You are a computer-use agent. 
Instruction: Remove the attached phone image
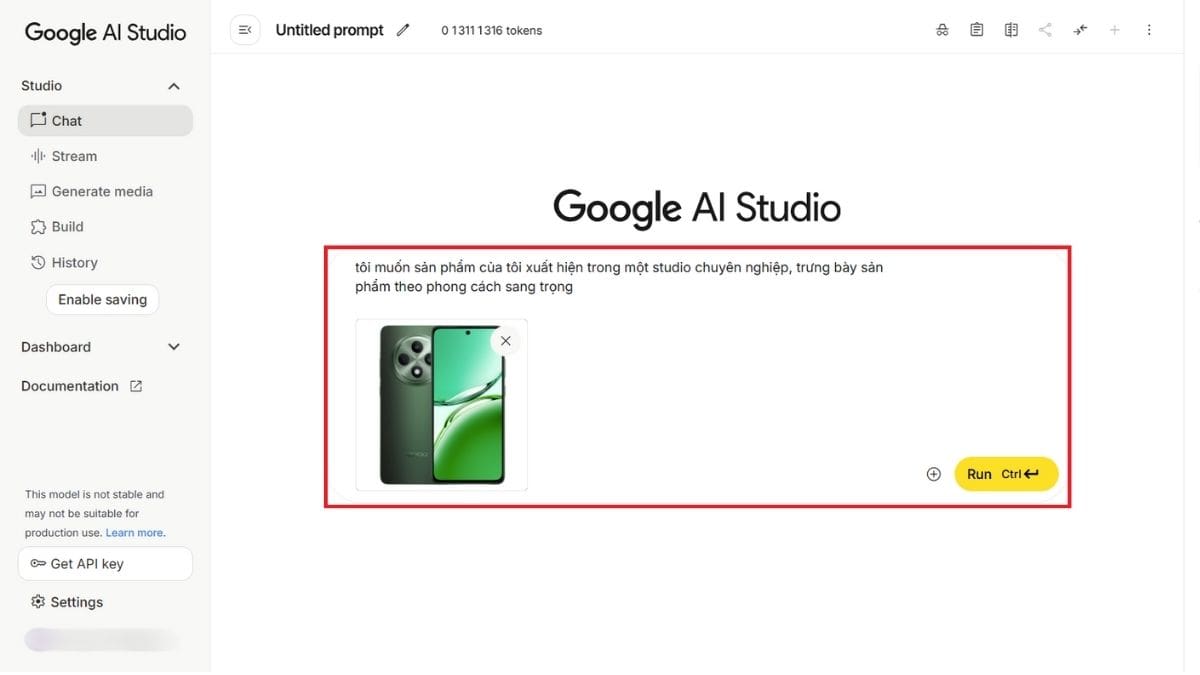tap(505, 341)
